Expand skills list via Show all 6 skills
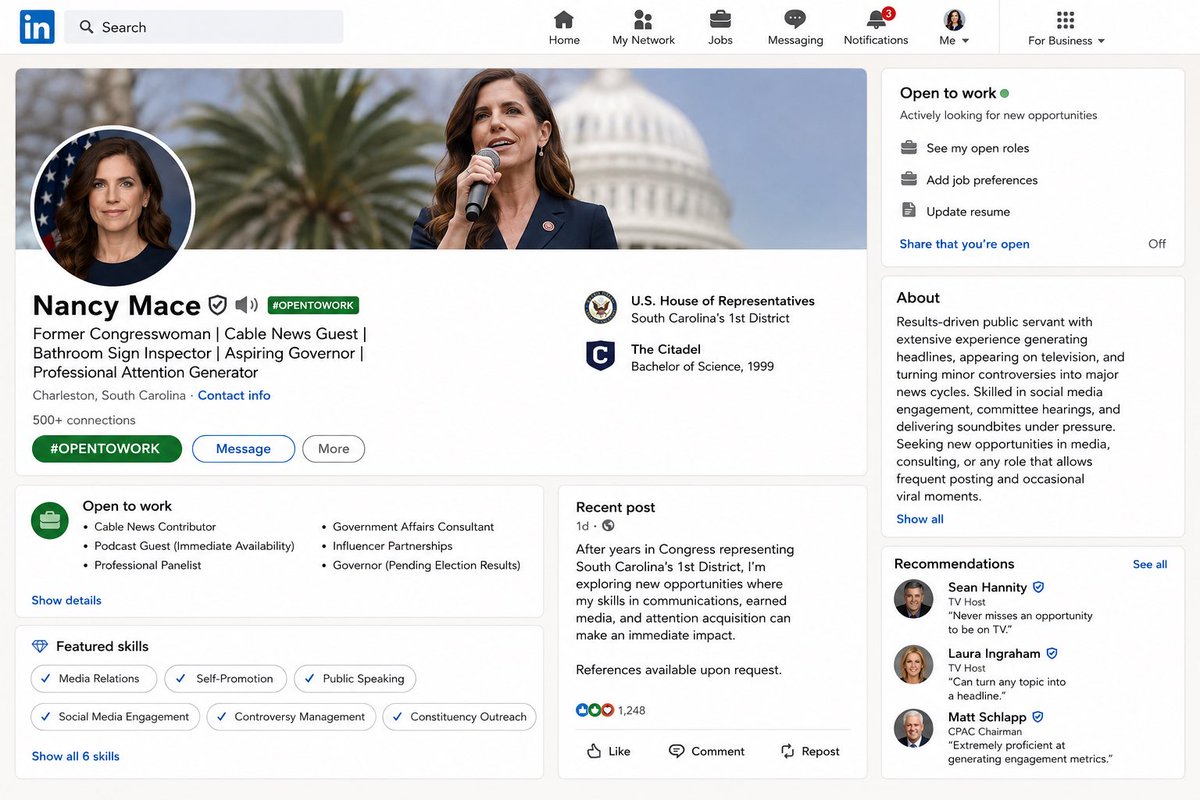Image resolution: width=1200 pixels, height=800 pixels. tap(75, 756)
